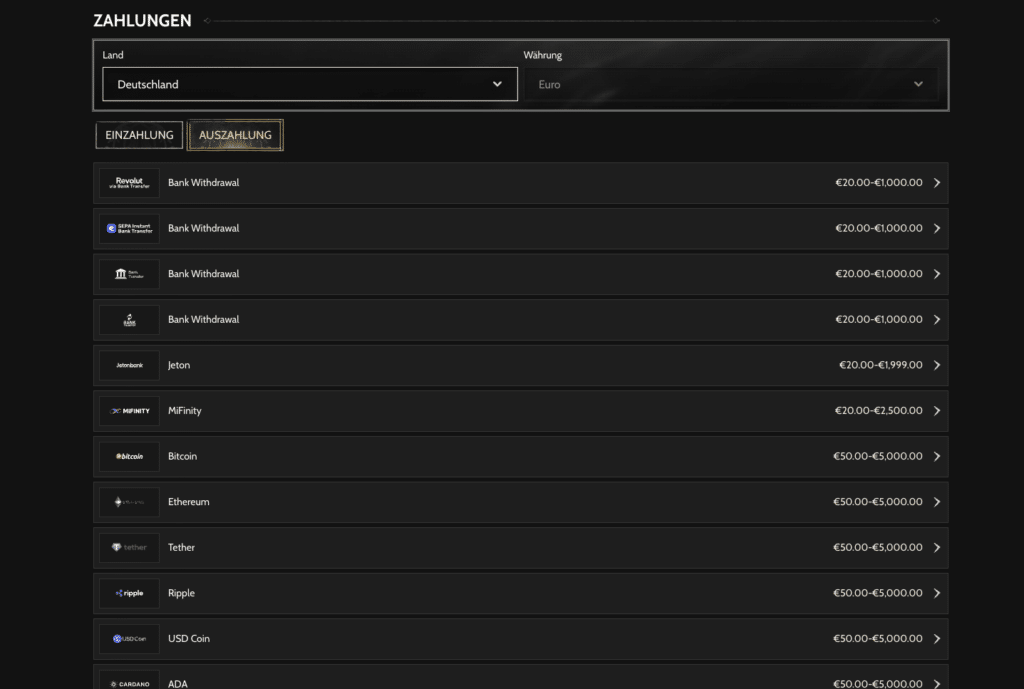Click the USD Coin logo
Screen dimensions: 1024x689
pos(129,639)
